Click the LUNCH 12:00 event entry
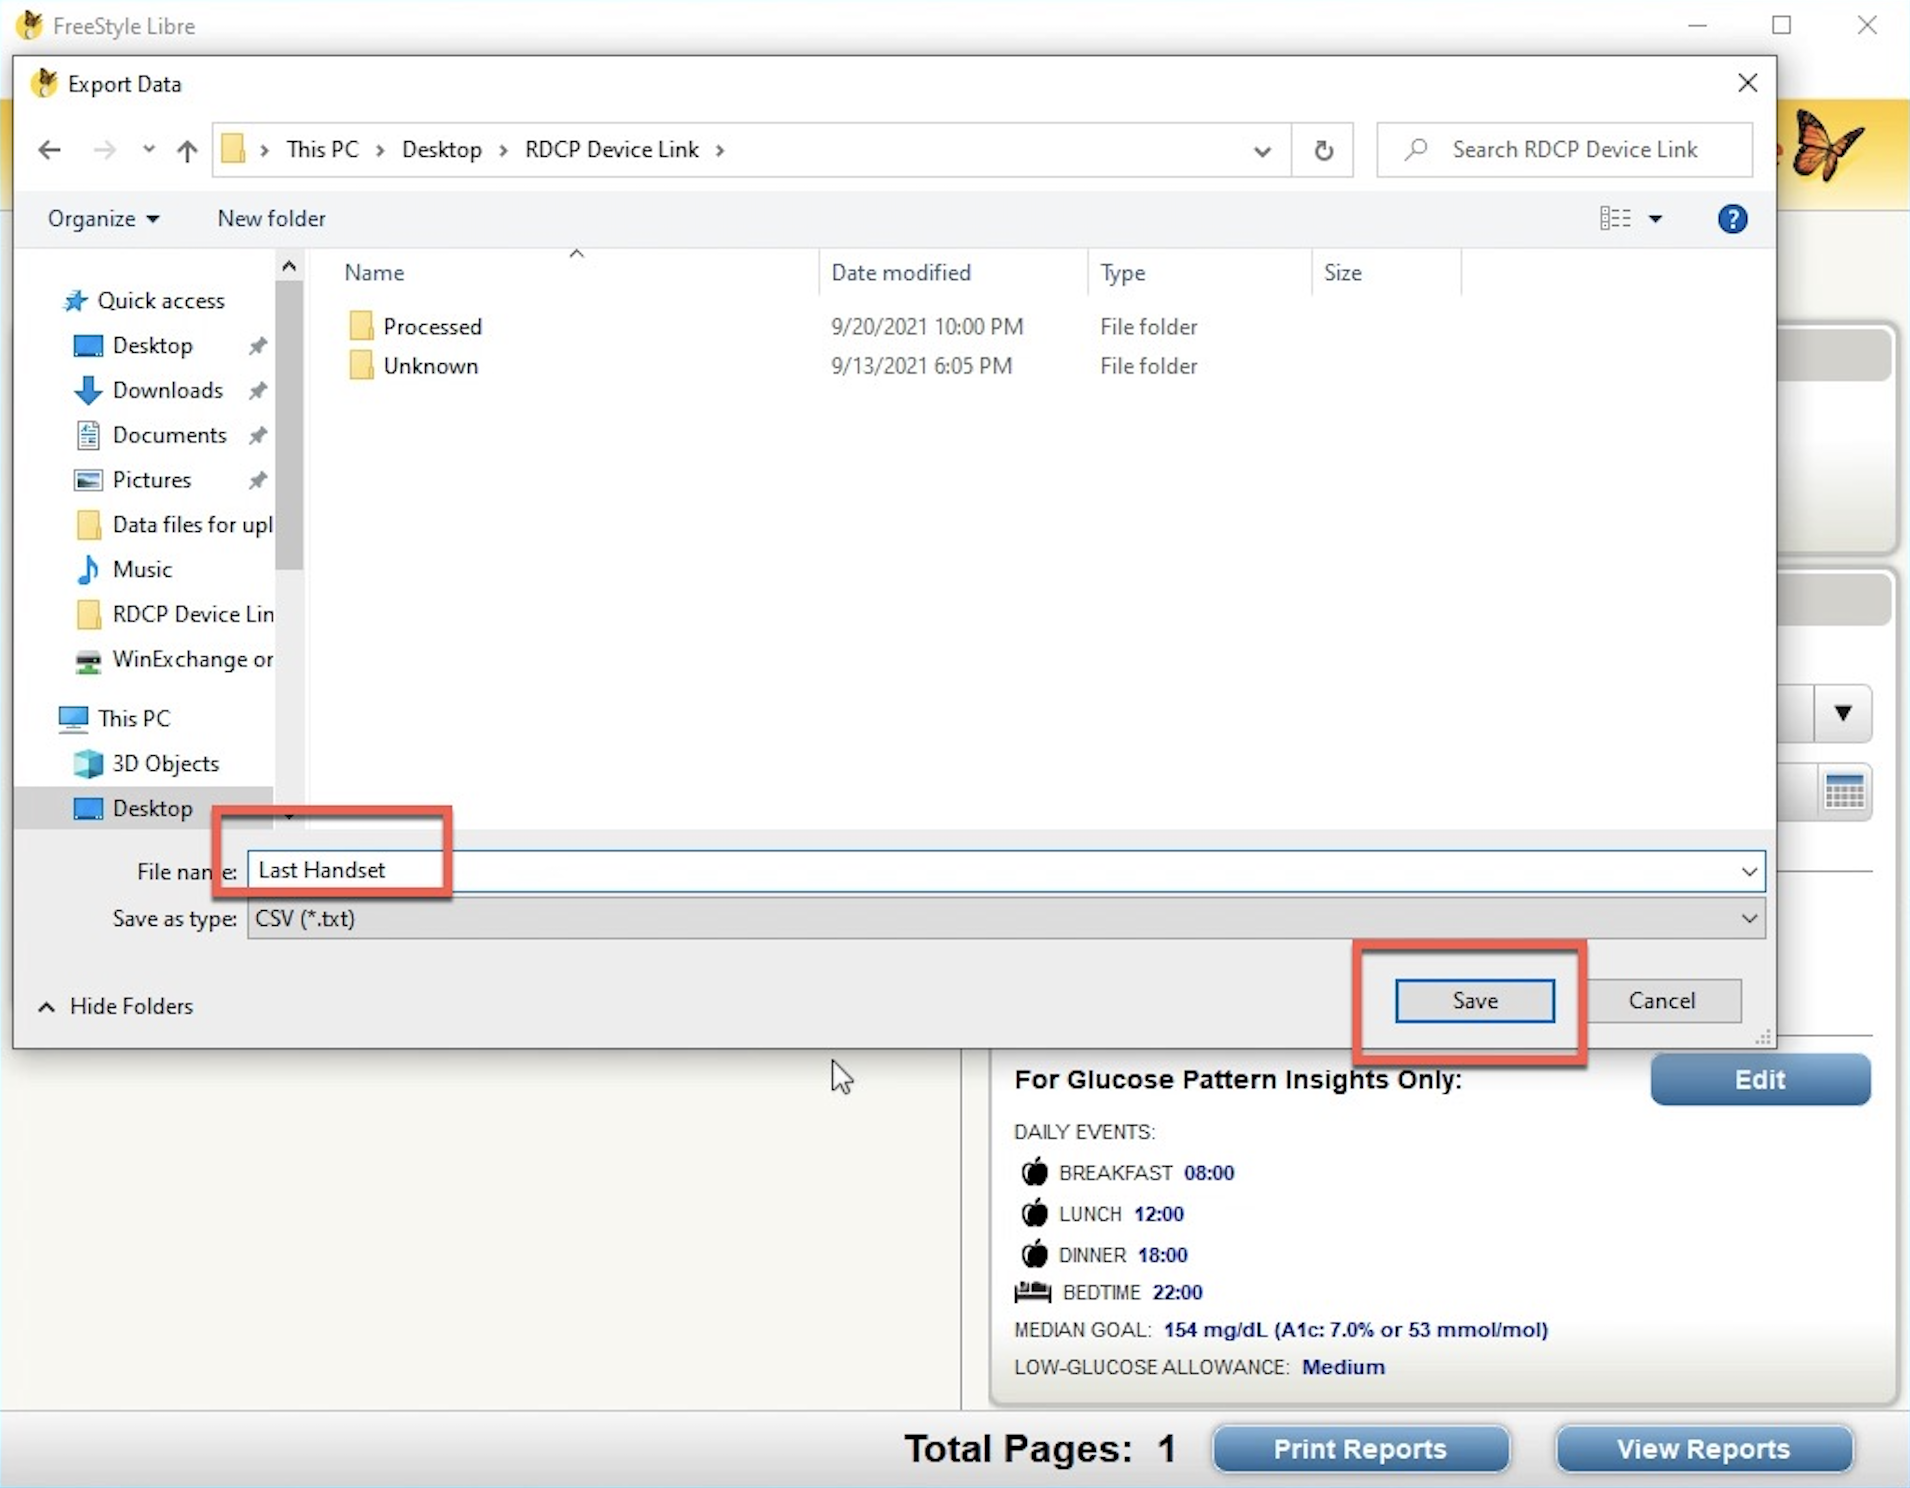 click(x=1103, y=1214)
